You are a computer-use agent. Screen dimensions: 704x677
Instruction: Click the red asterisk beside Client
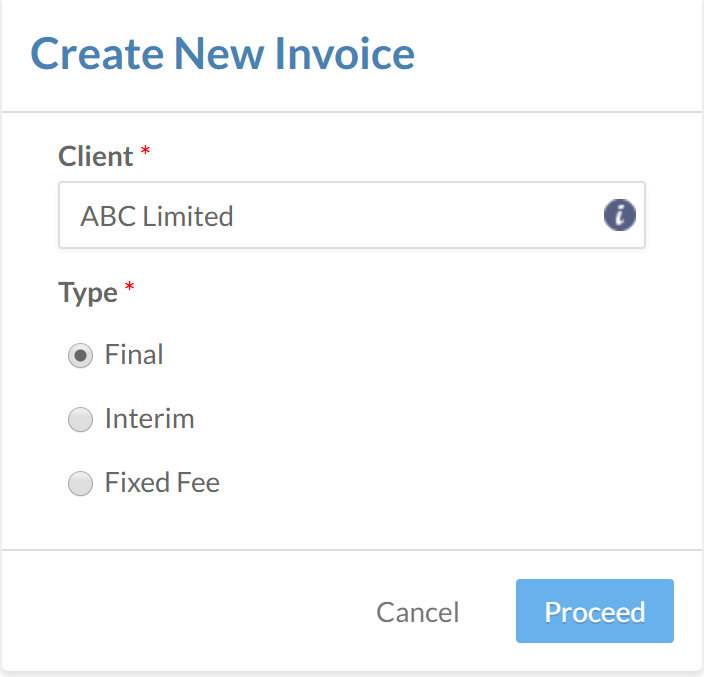tap(145, 152)
